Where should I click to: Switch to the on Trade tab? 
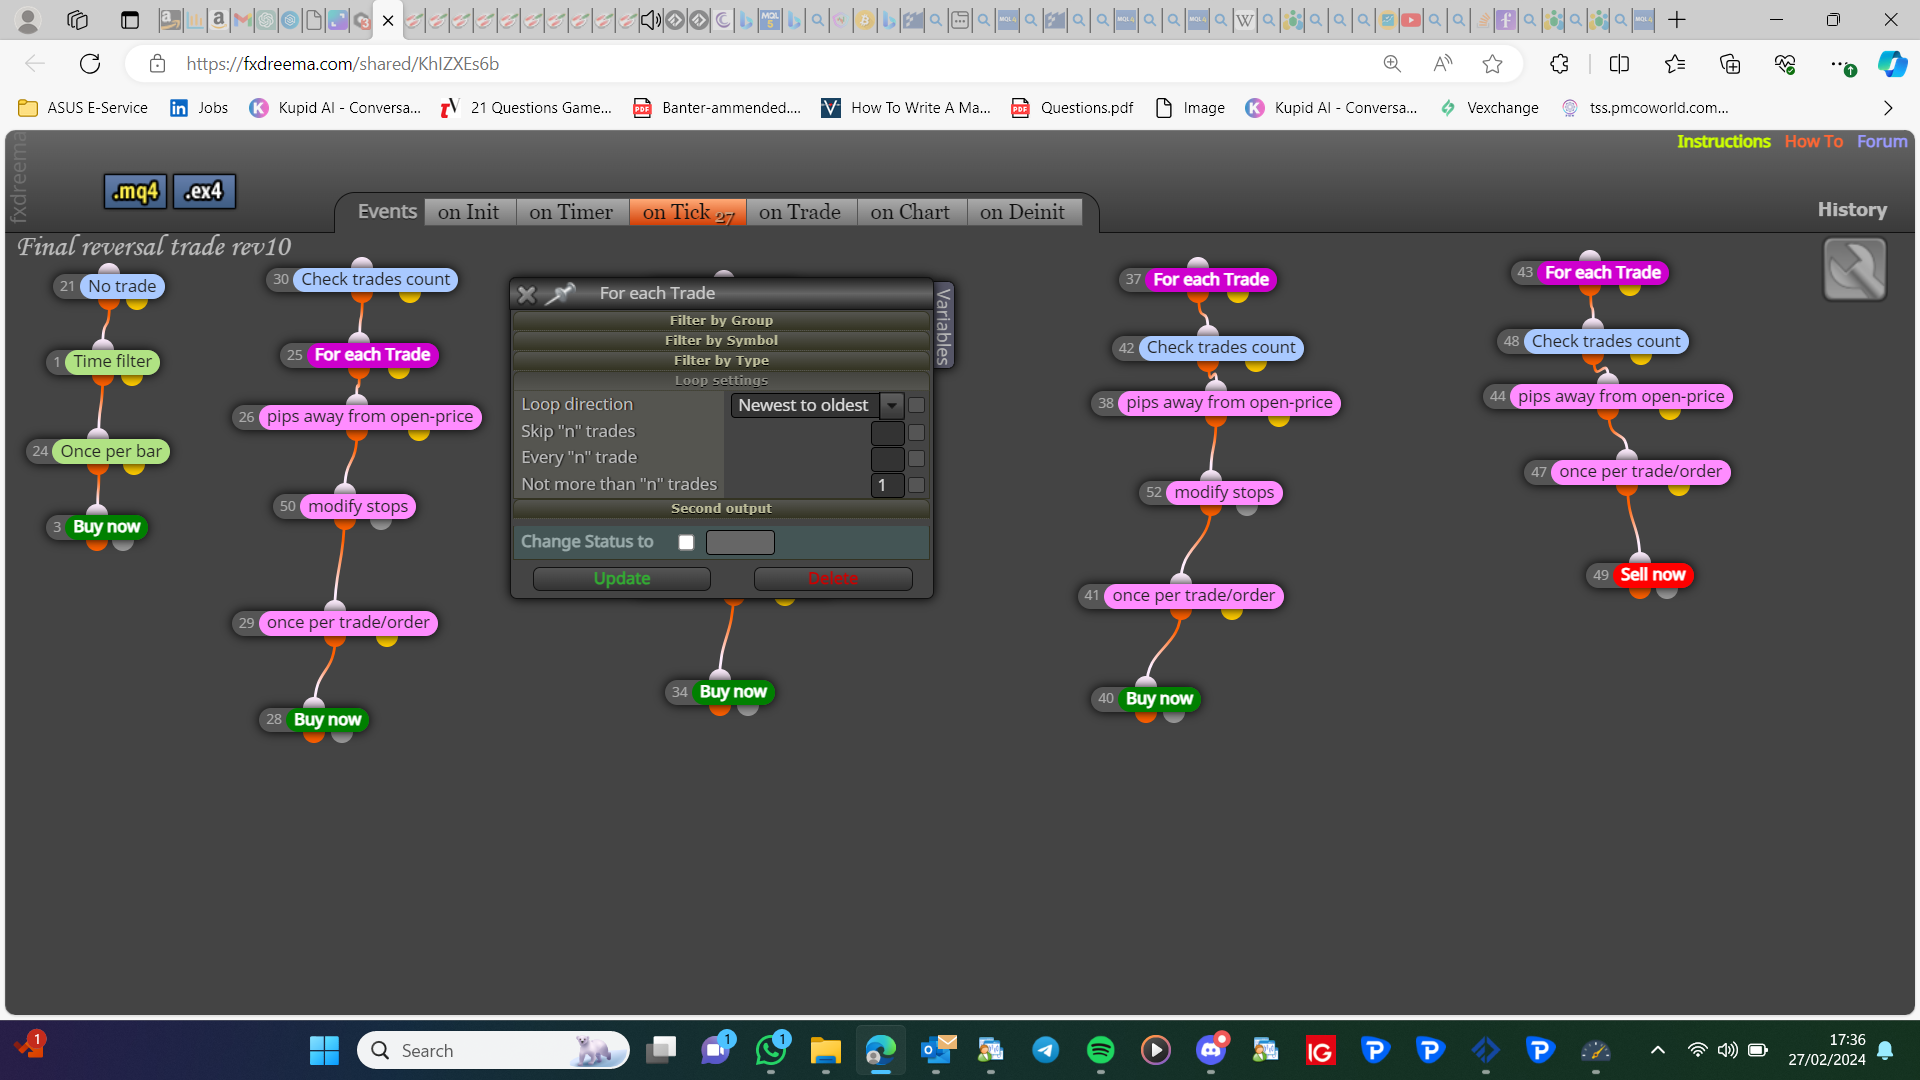coord(800,212)
